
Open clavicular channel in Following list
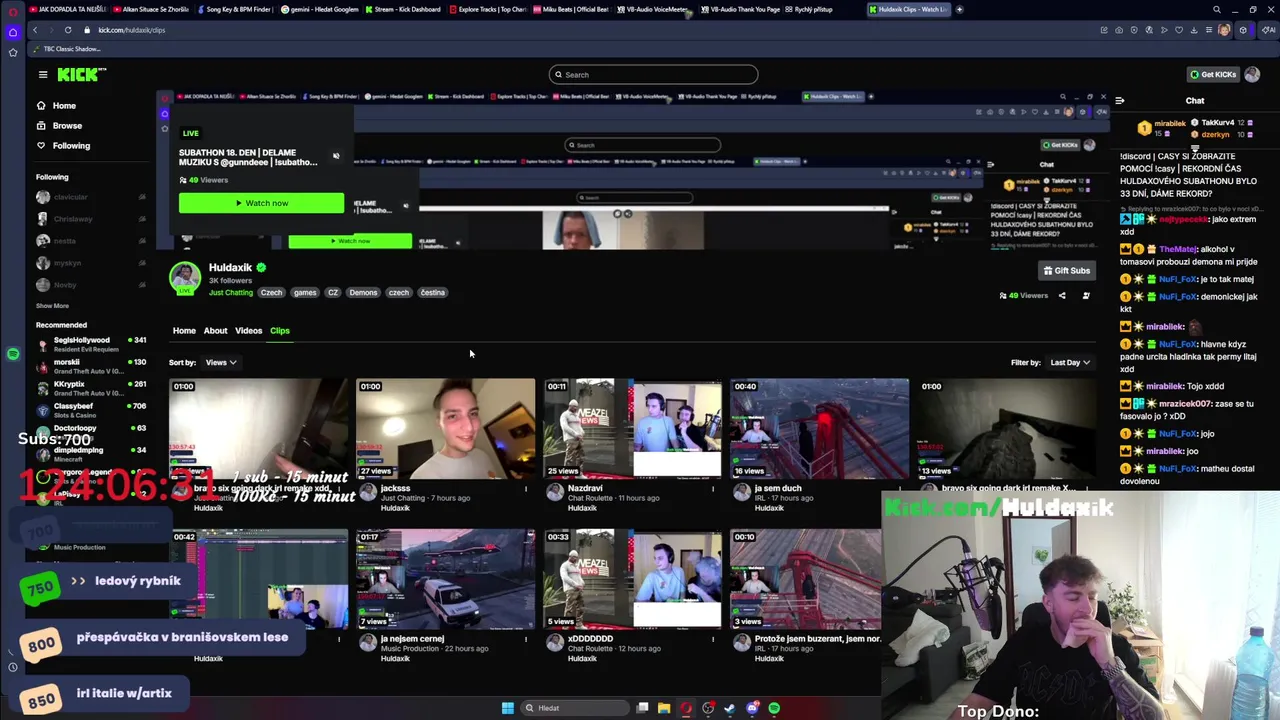coord(91,197)
